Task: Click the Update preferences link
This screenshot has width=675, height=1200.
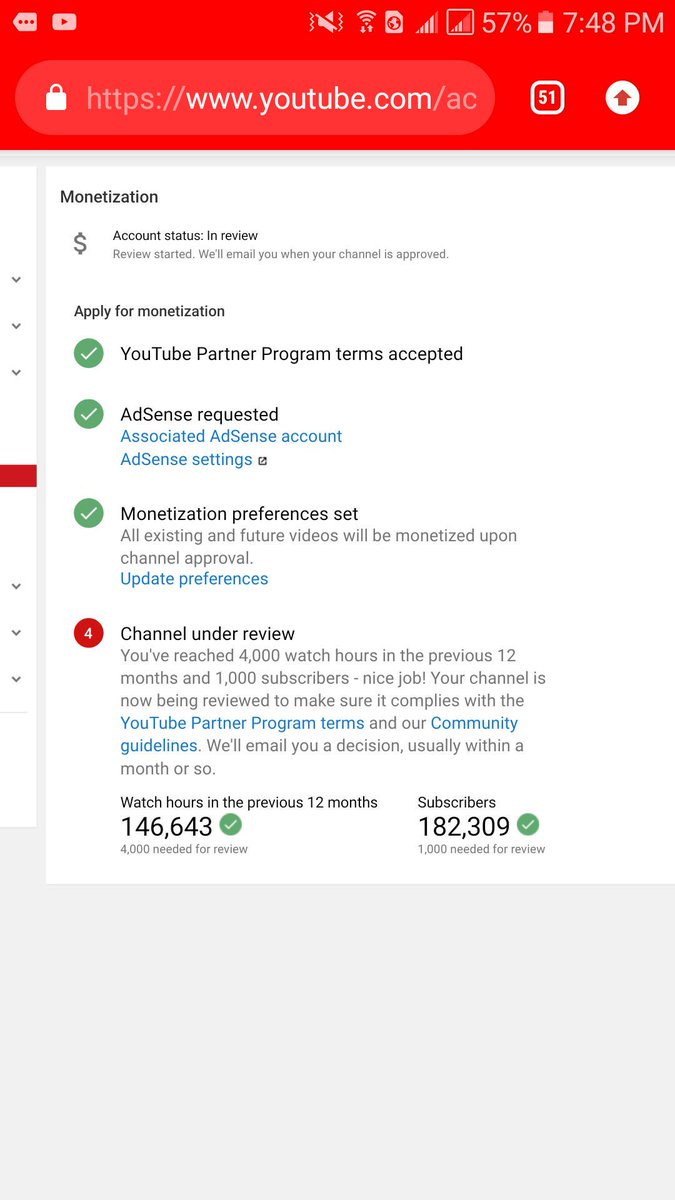Action: click(194, 578)
